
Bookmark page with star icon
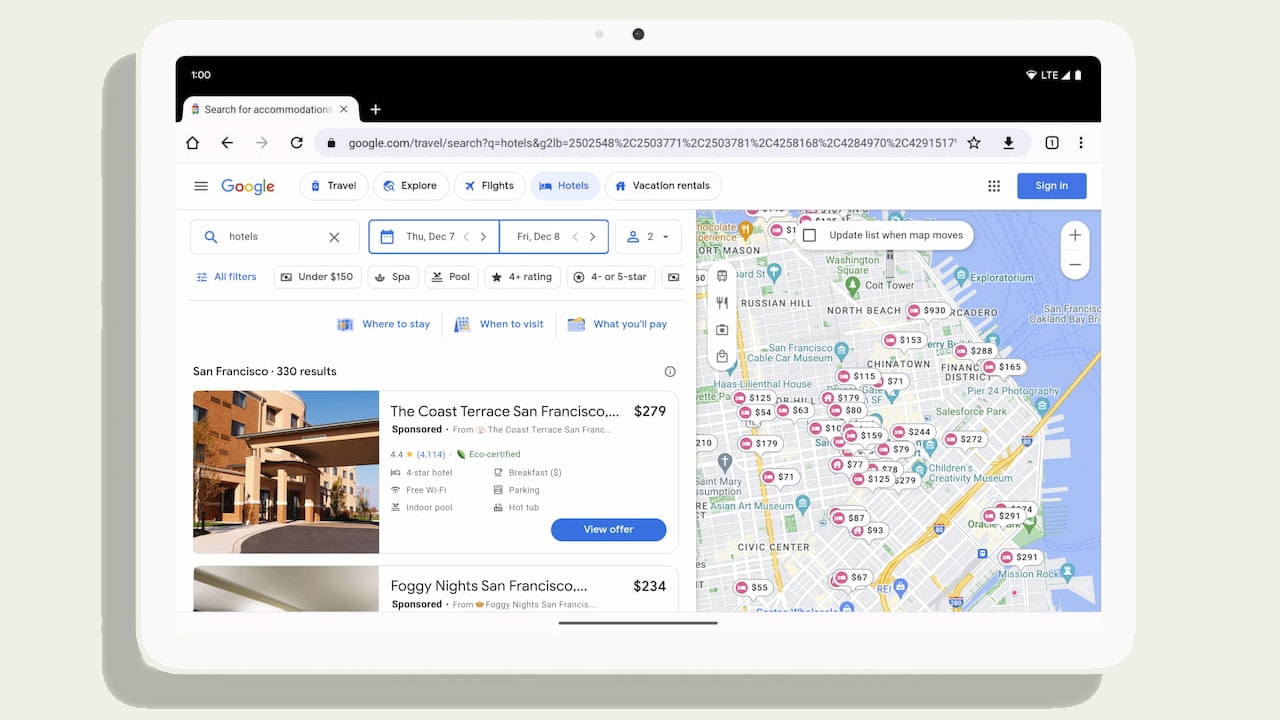[x=974, y=143]
